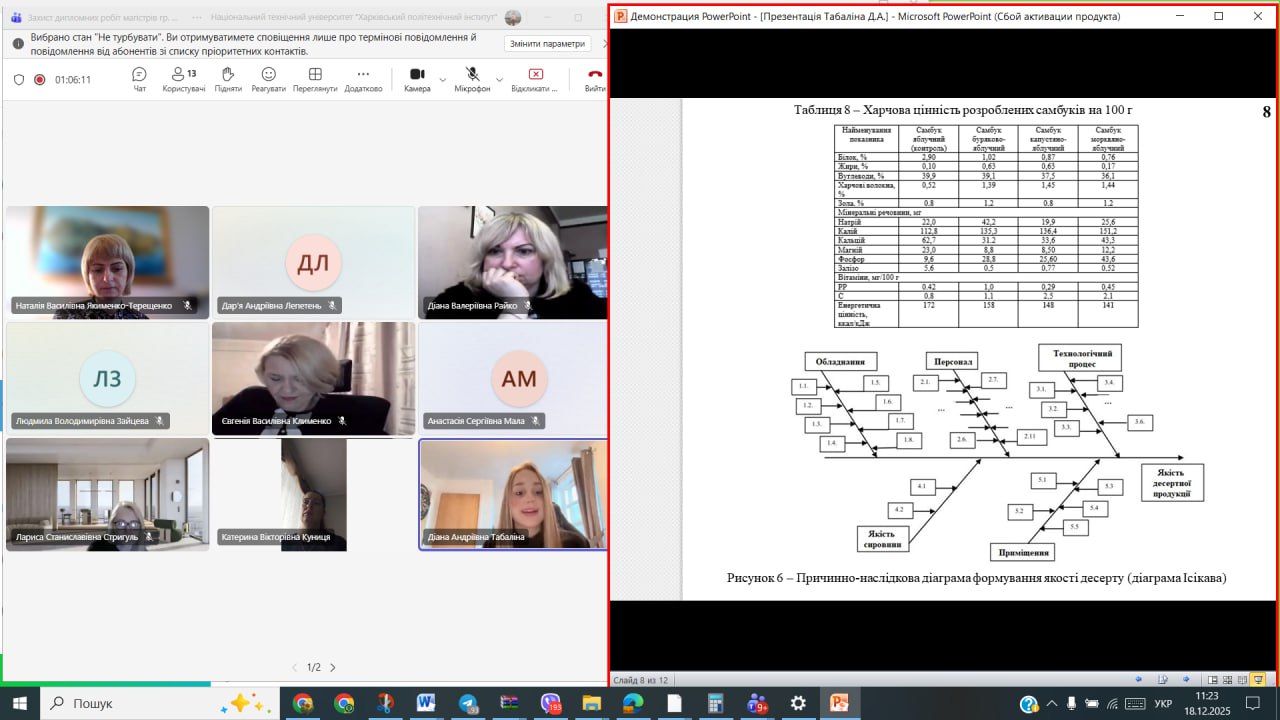Expand microphone options dropdown arrow
The image size is (1280, 720).
[499, 79]
